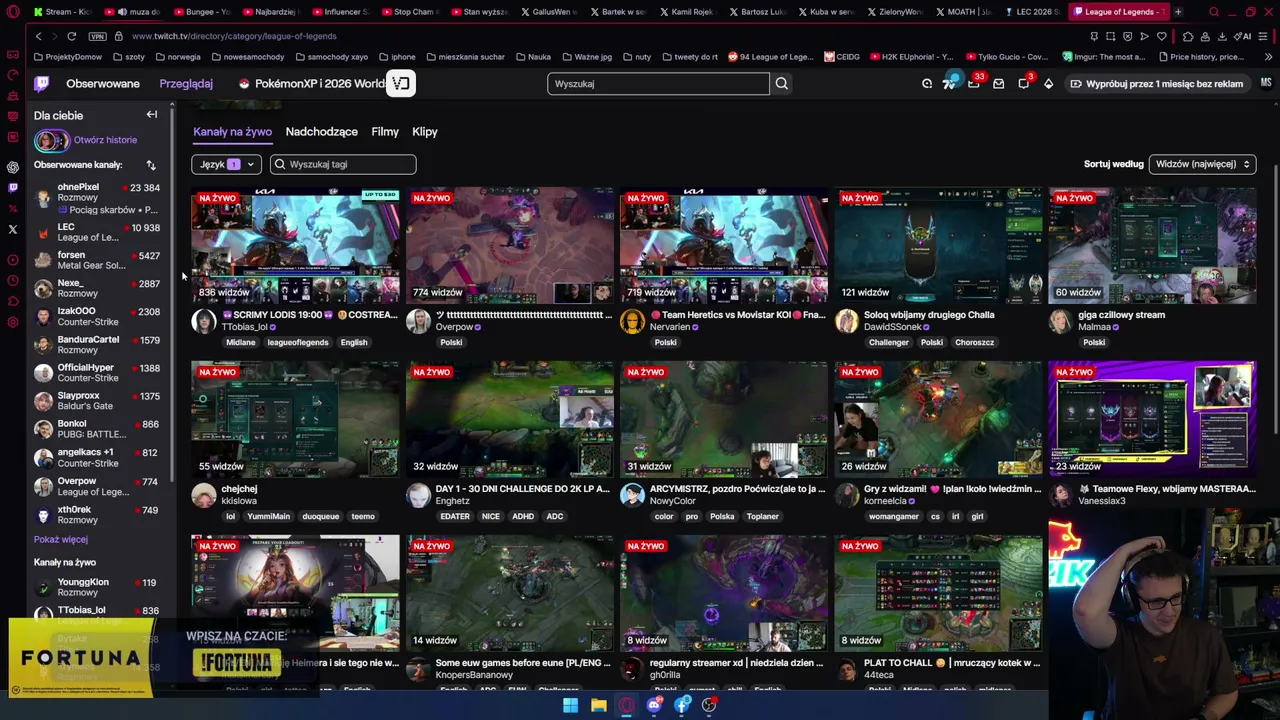This screenshot has height=720, width=1280.
Task: Click the Midlane tag under TTobias_lol
Action: coord(241,342)
